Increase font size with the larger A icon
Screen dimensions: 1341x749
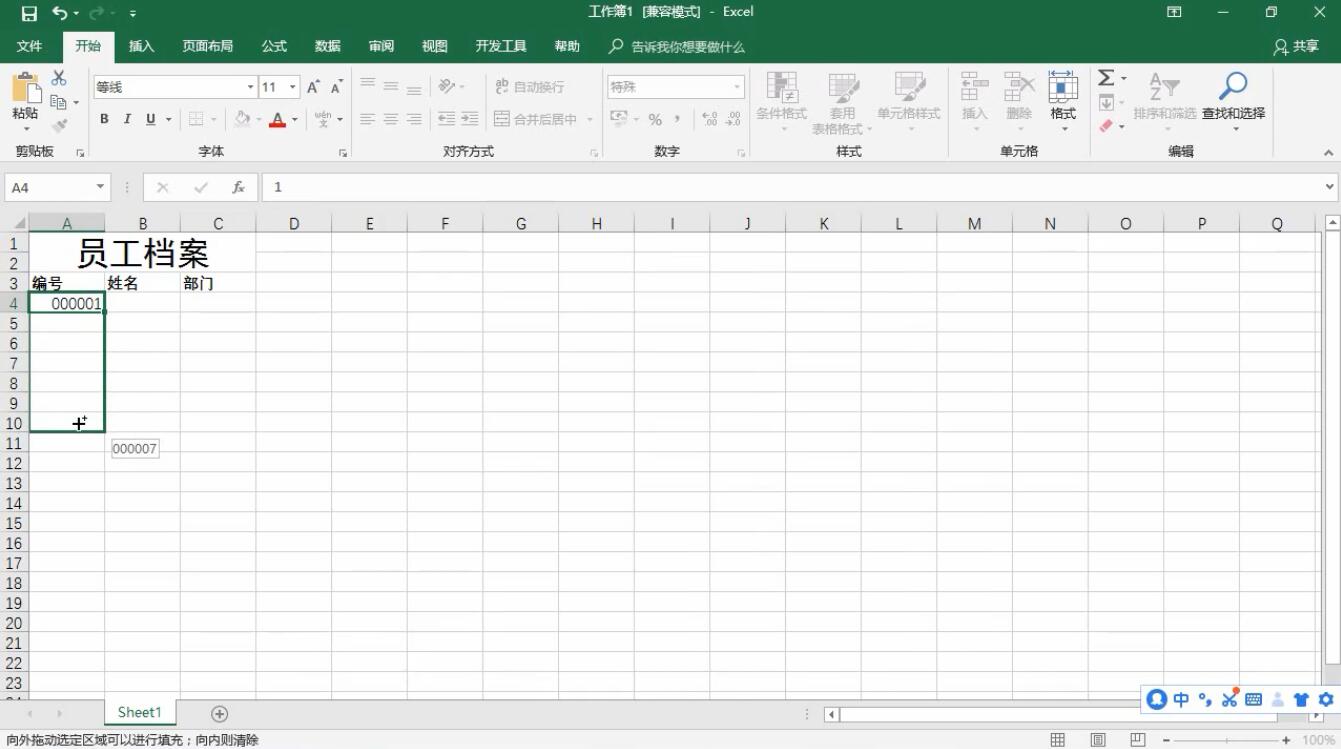(314, 87)
